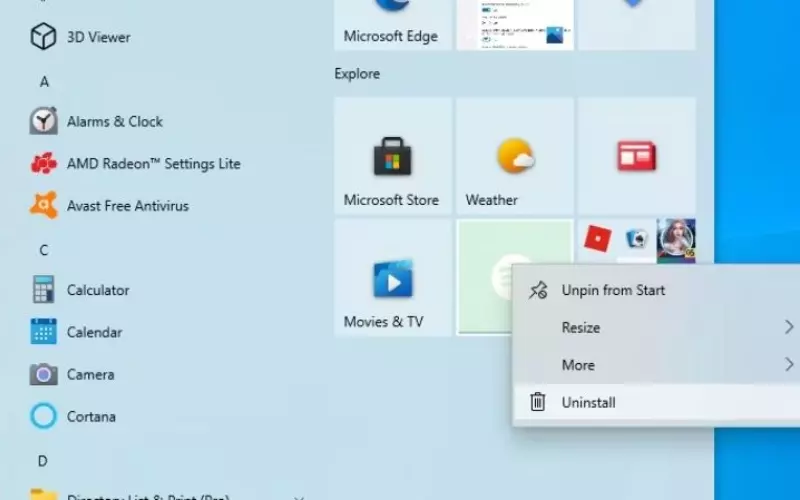Click the Camera text label
The image size is (800, 500).
pyautogui.click(x=90, y=374)
